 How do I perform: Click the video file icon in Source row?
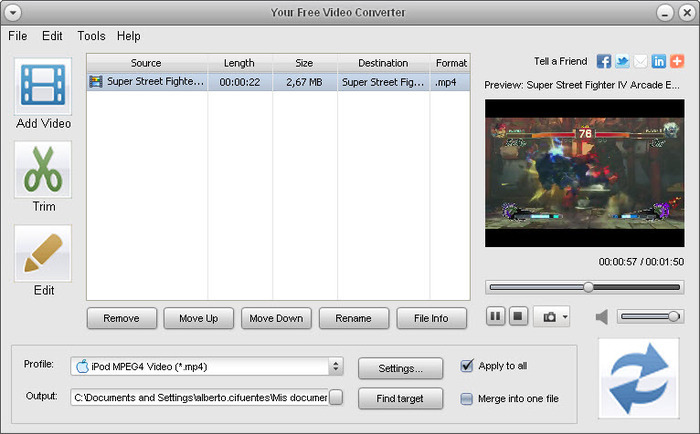coord(96,82)
